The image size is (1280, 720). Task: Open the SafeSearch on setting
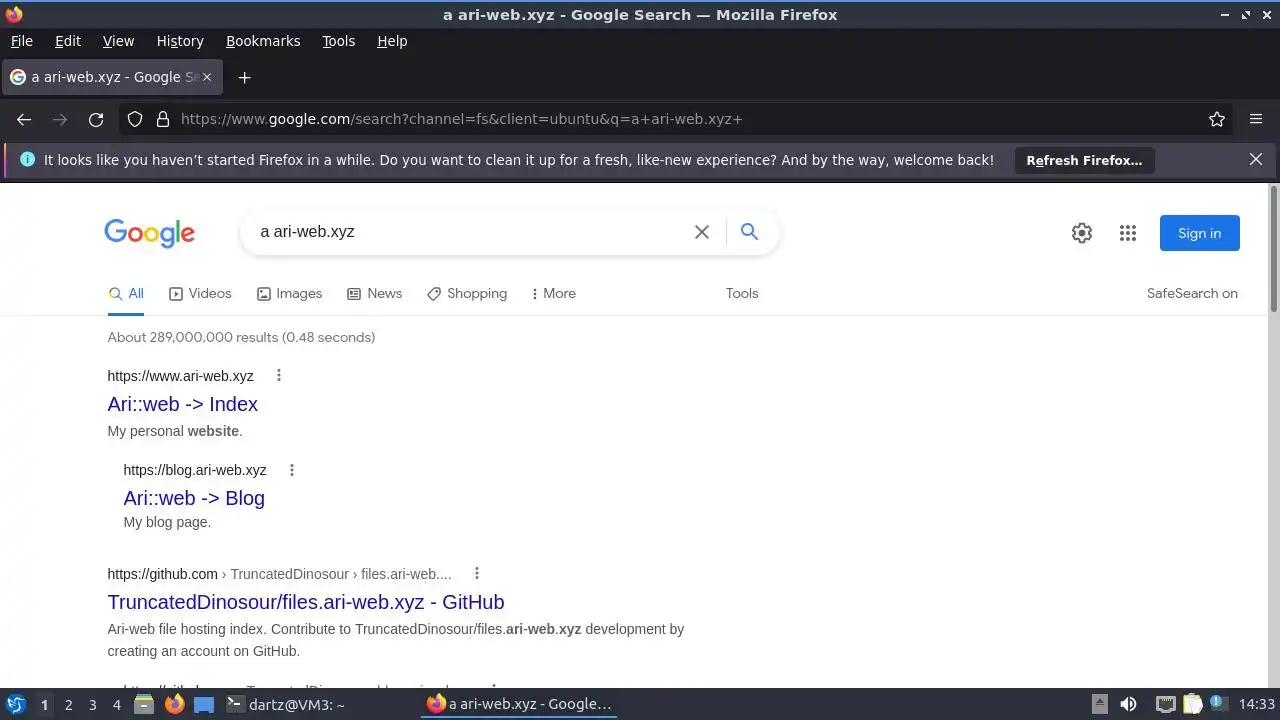(x=1192, y=293)
